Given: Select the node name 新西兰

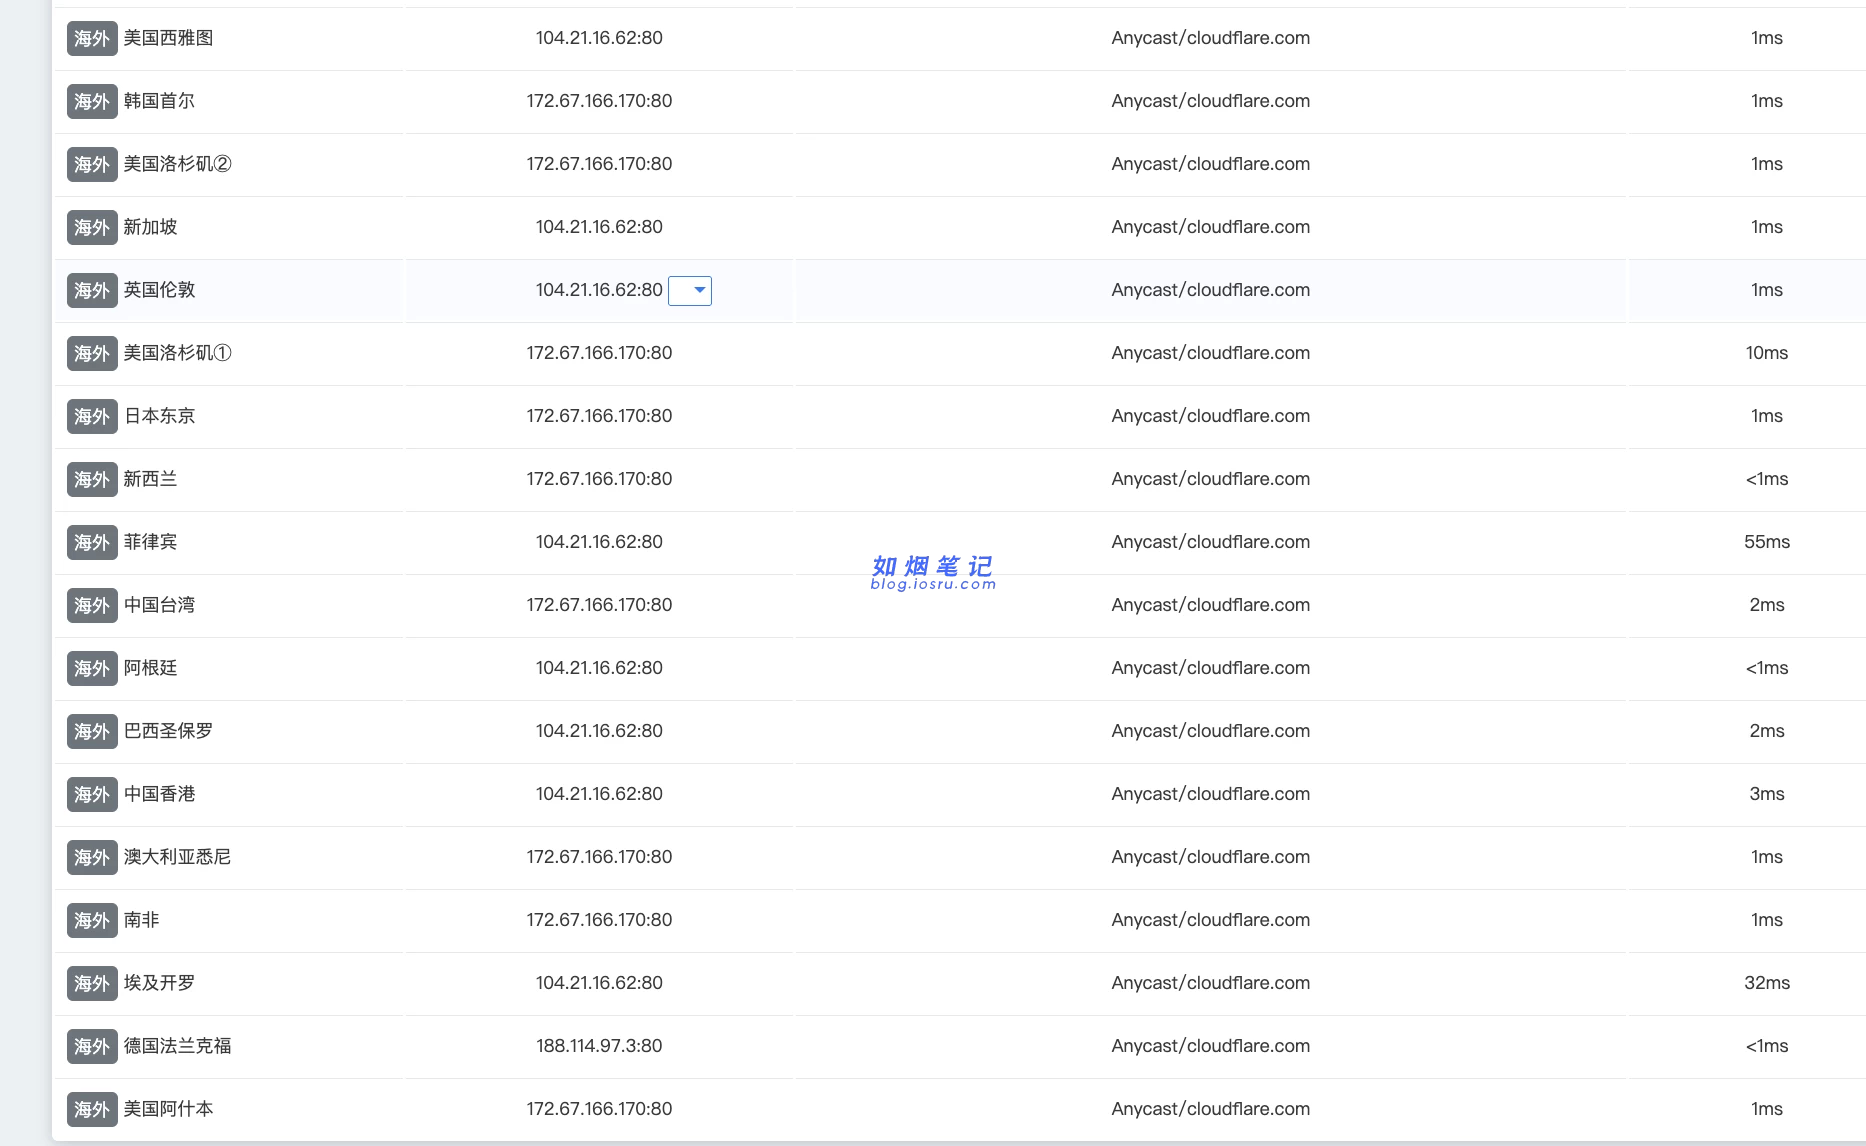Looking at the screenshot, I should coord(150,479).
